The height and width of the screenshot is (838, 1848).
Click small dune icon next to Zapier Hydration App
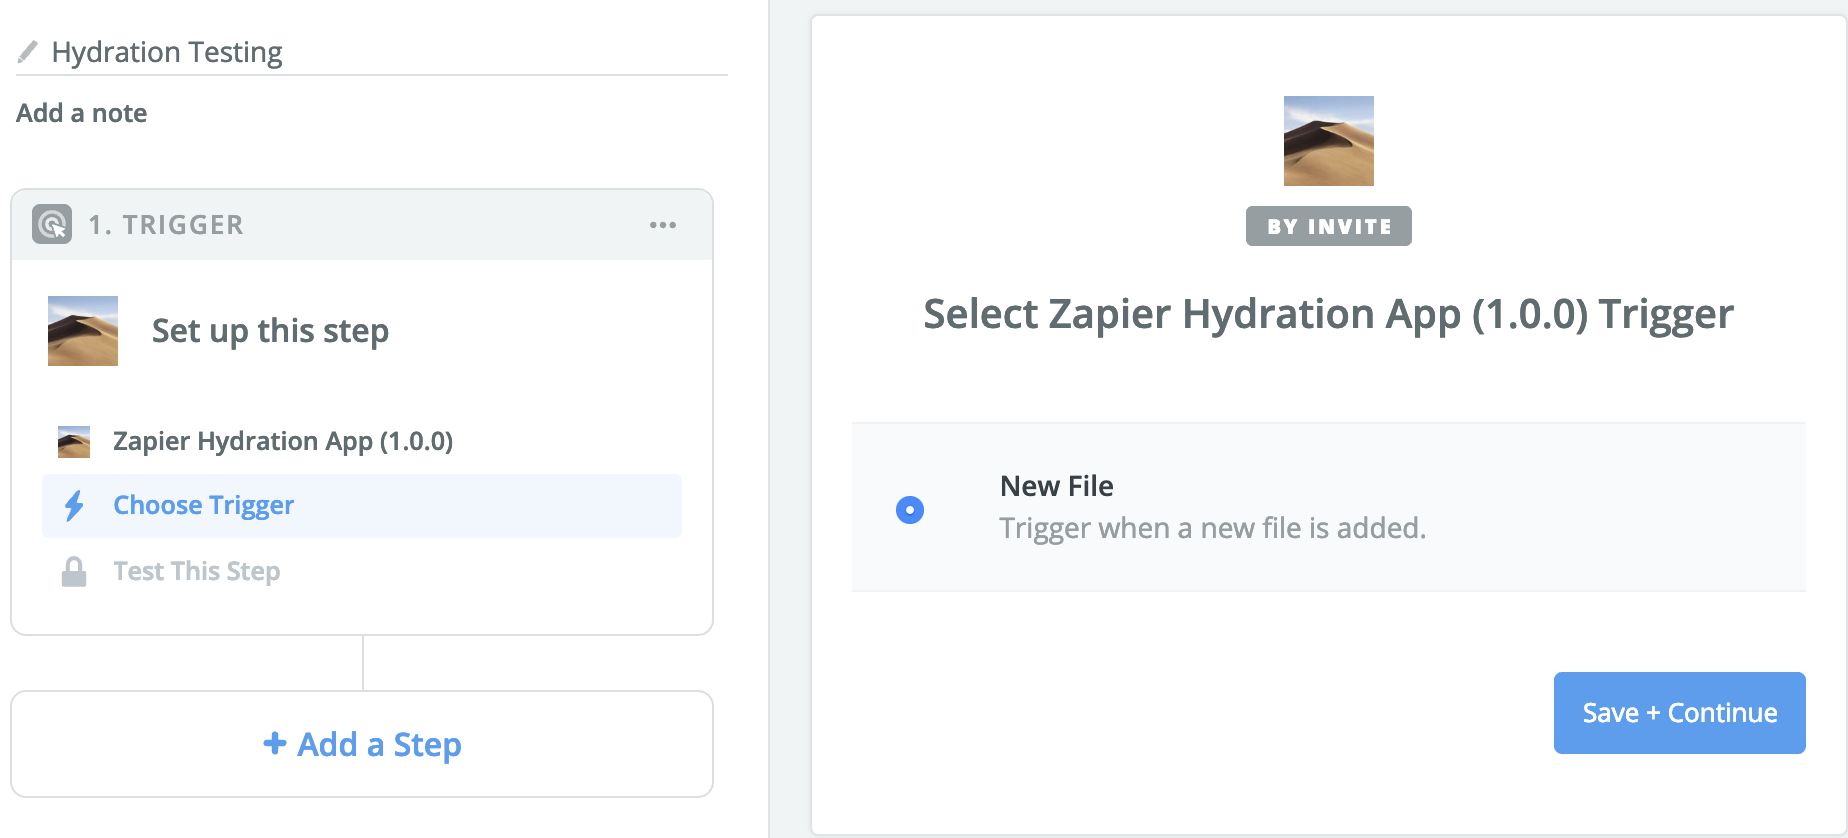74,442
